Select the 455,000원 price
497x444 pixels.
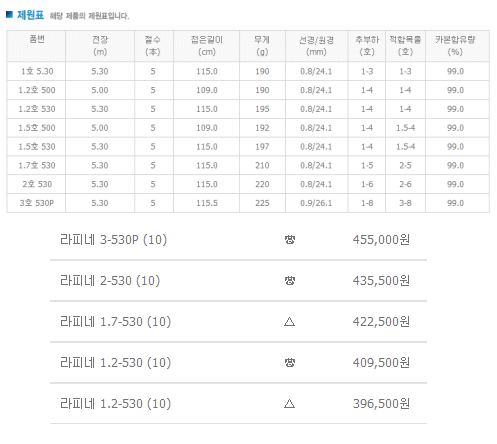point(381,240)
